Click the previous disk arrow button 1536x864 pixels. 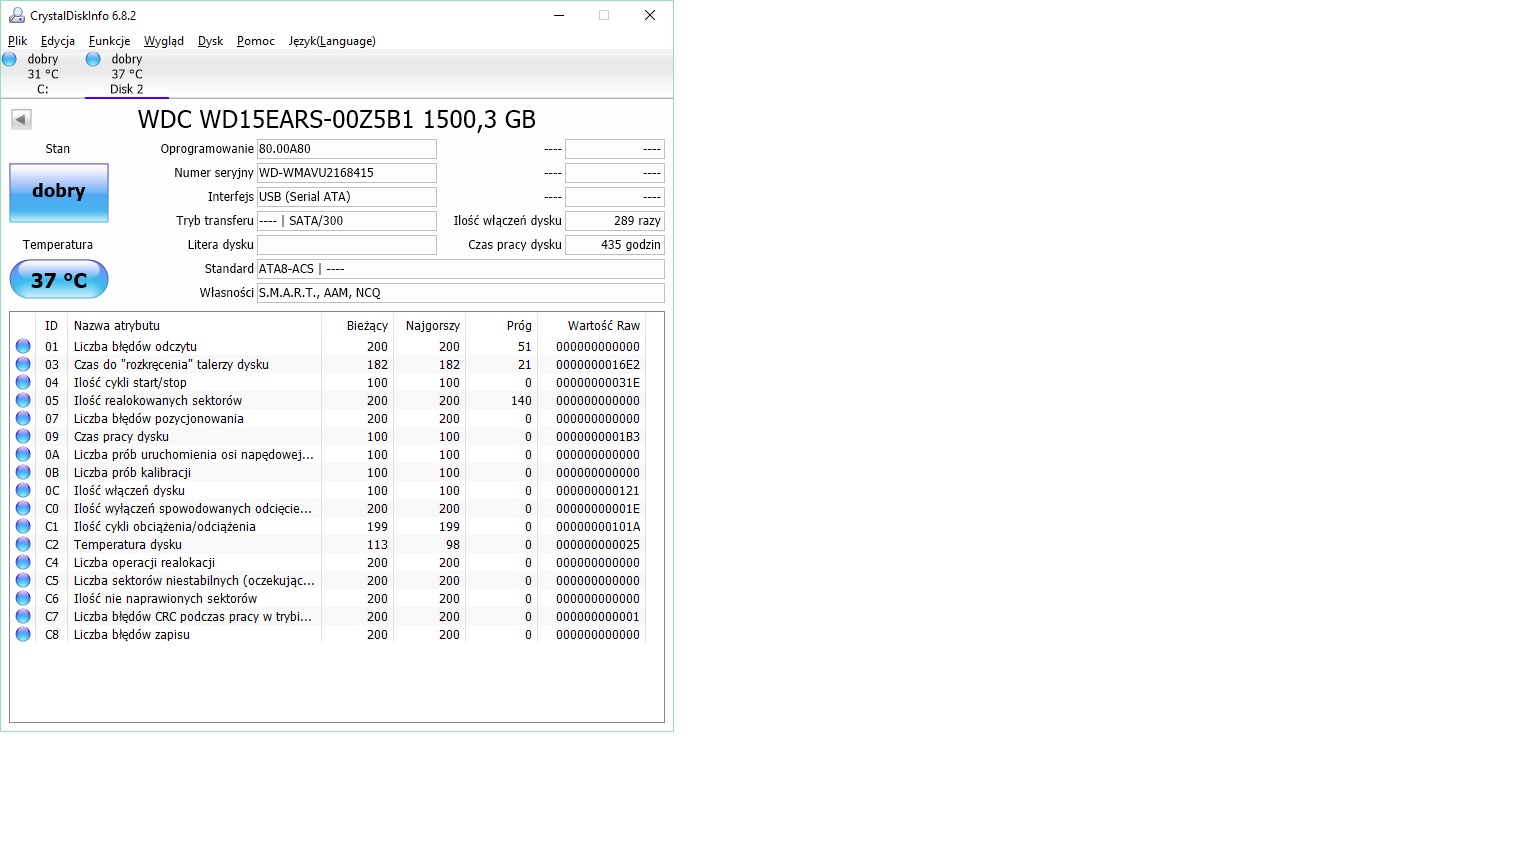21,120
